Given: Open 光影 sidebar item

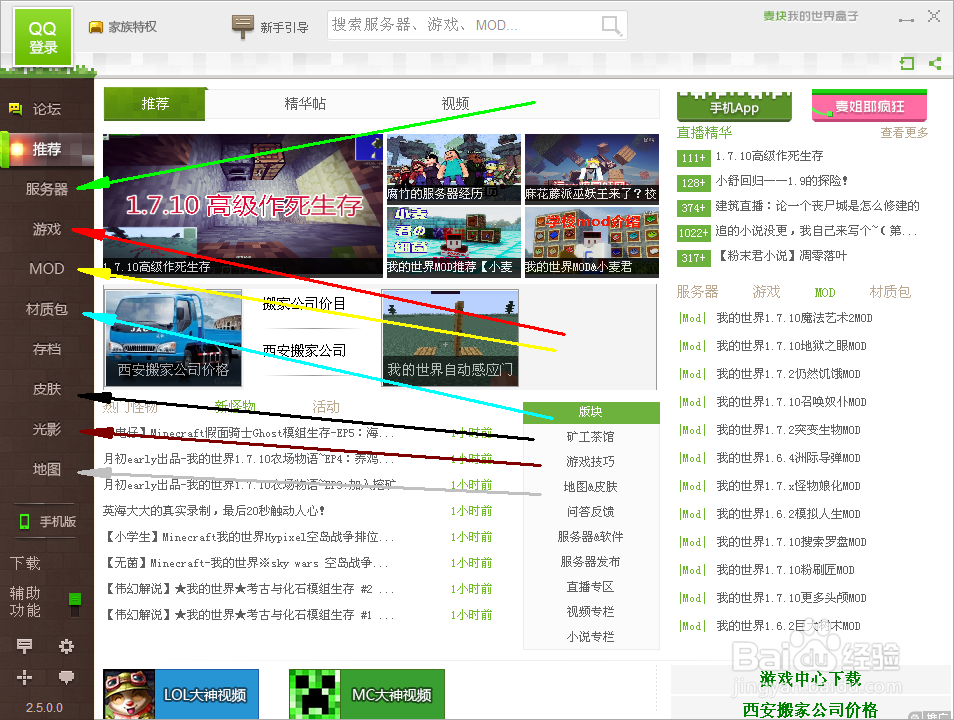Looking at the screenshot, I should (x=47, y=429).
